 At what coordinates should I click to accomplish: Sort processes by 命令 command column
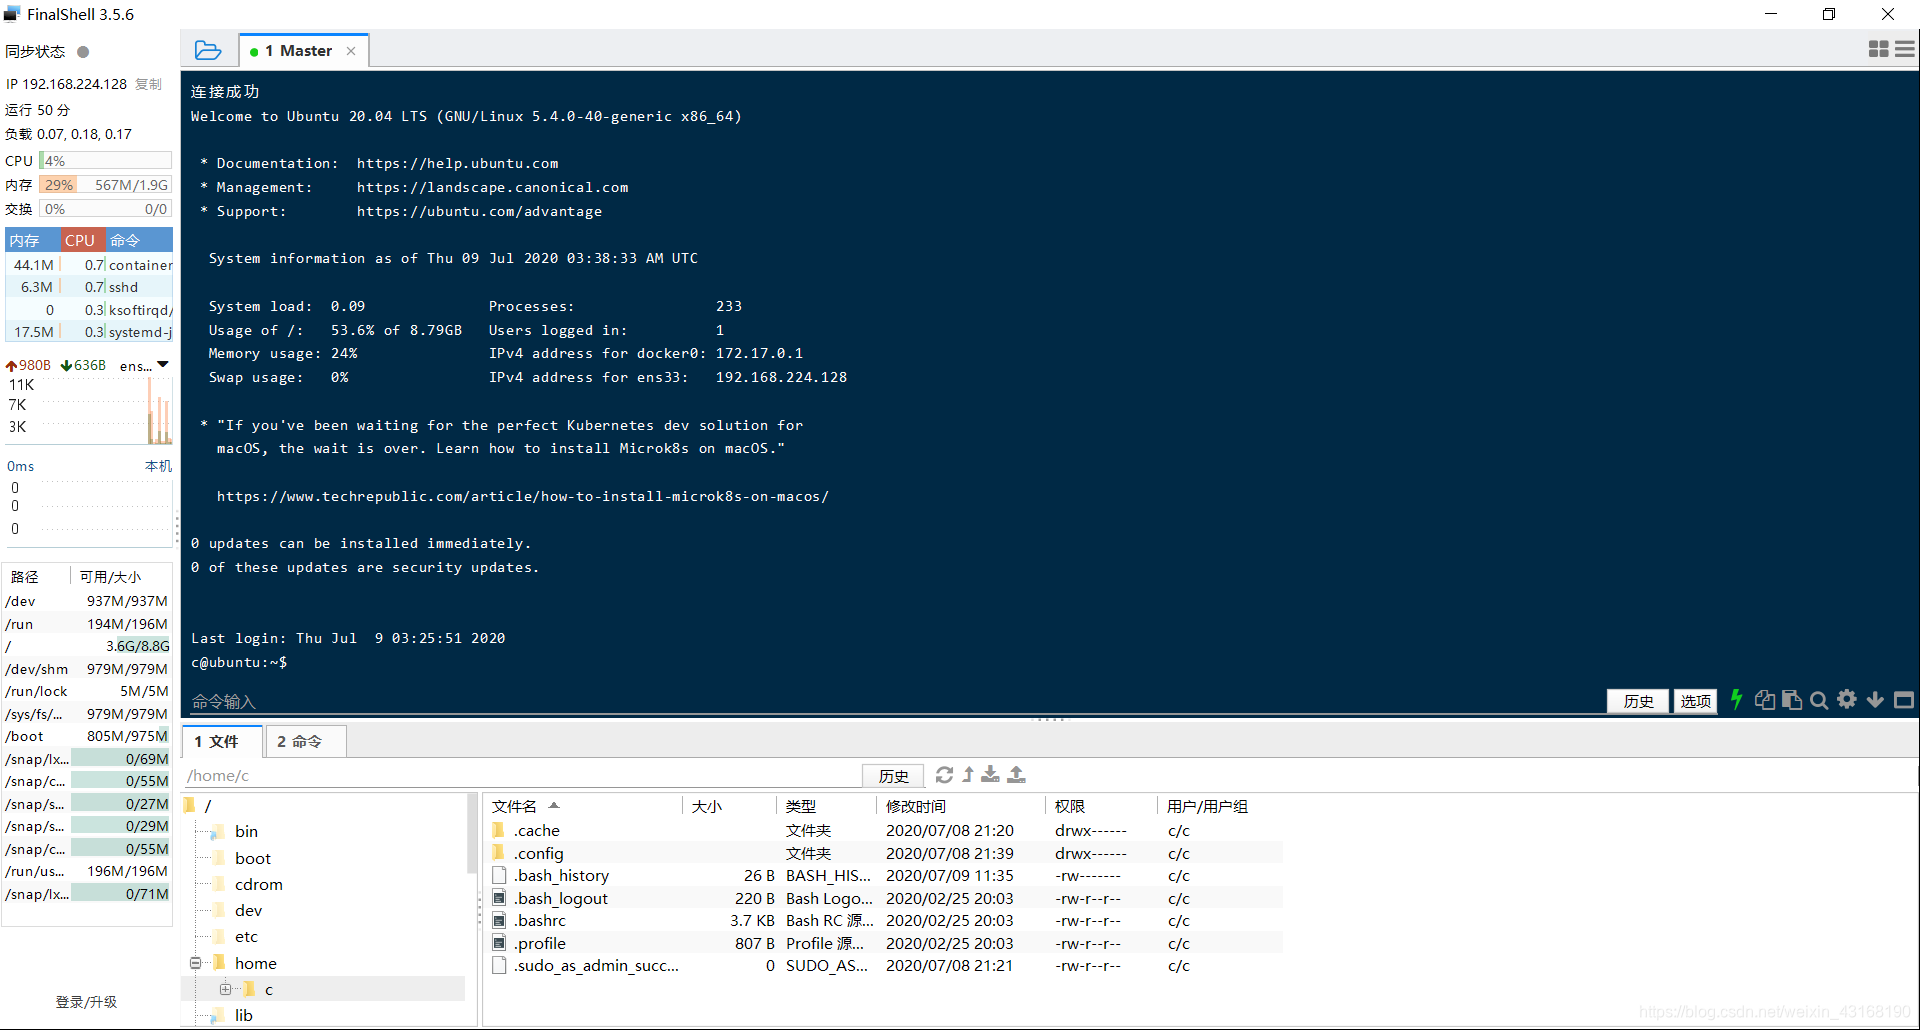click(x=139, y=240)
